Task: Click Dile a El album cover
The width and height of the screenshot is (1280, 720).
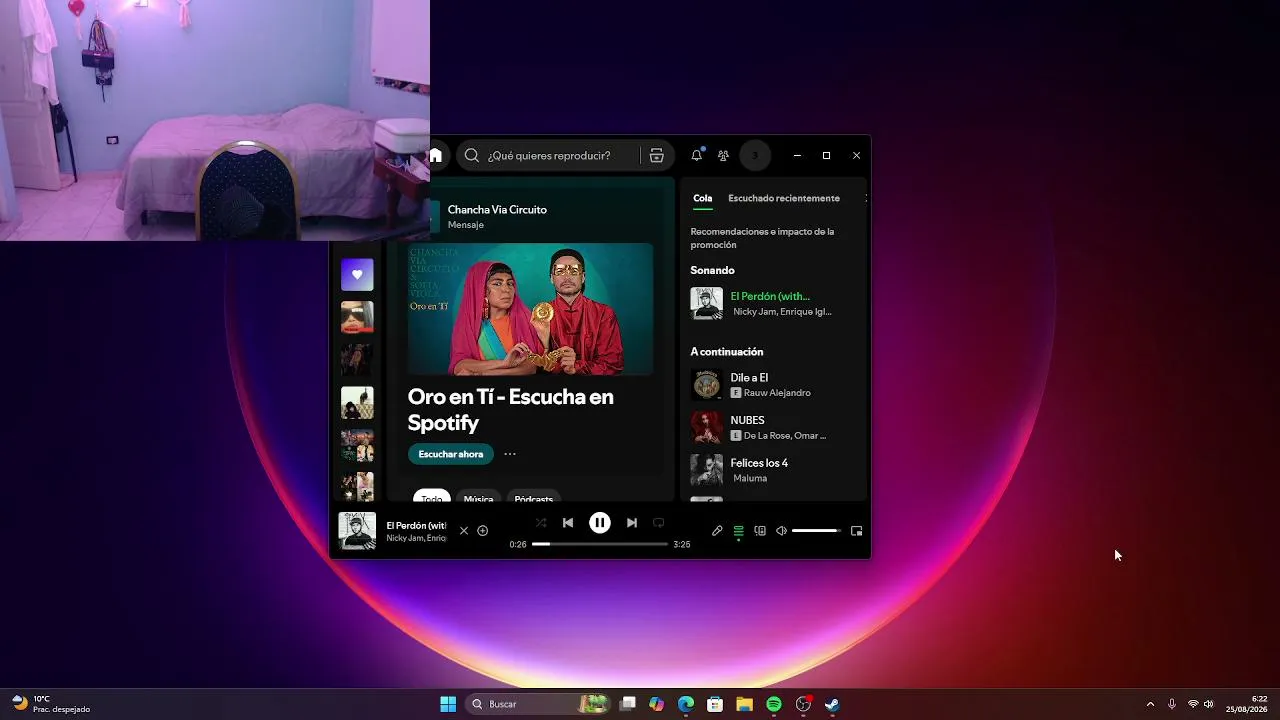Action: [x=706, y=385]
